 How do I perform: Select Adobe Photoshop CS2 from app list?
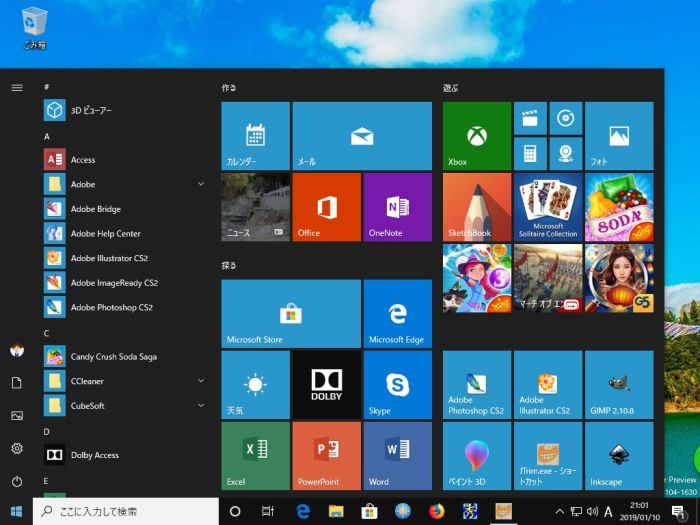tap(110, 308)
